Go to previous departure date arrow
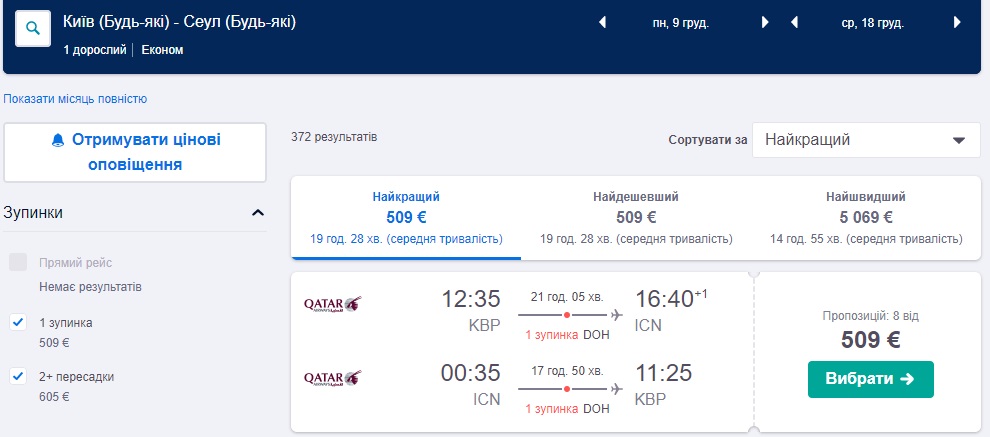990x437 pixels. (602, 22)
